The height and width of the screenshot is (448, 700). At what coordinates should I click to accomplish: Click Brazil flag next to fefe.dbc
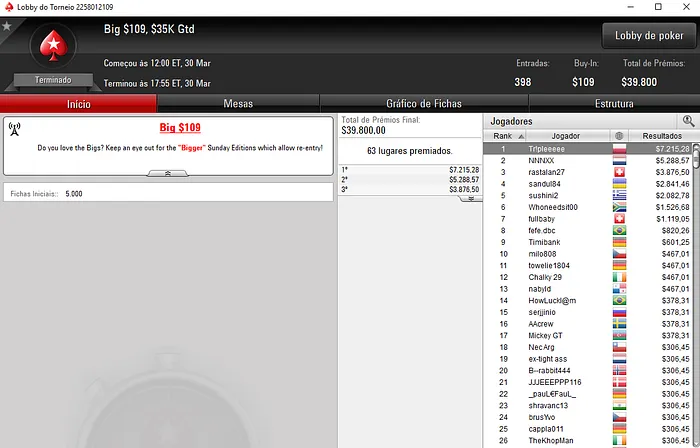(619, 231)
